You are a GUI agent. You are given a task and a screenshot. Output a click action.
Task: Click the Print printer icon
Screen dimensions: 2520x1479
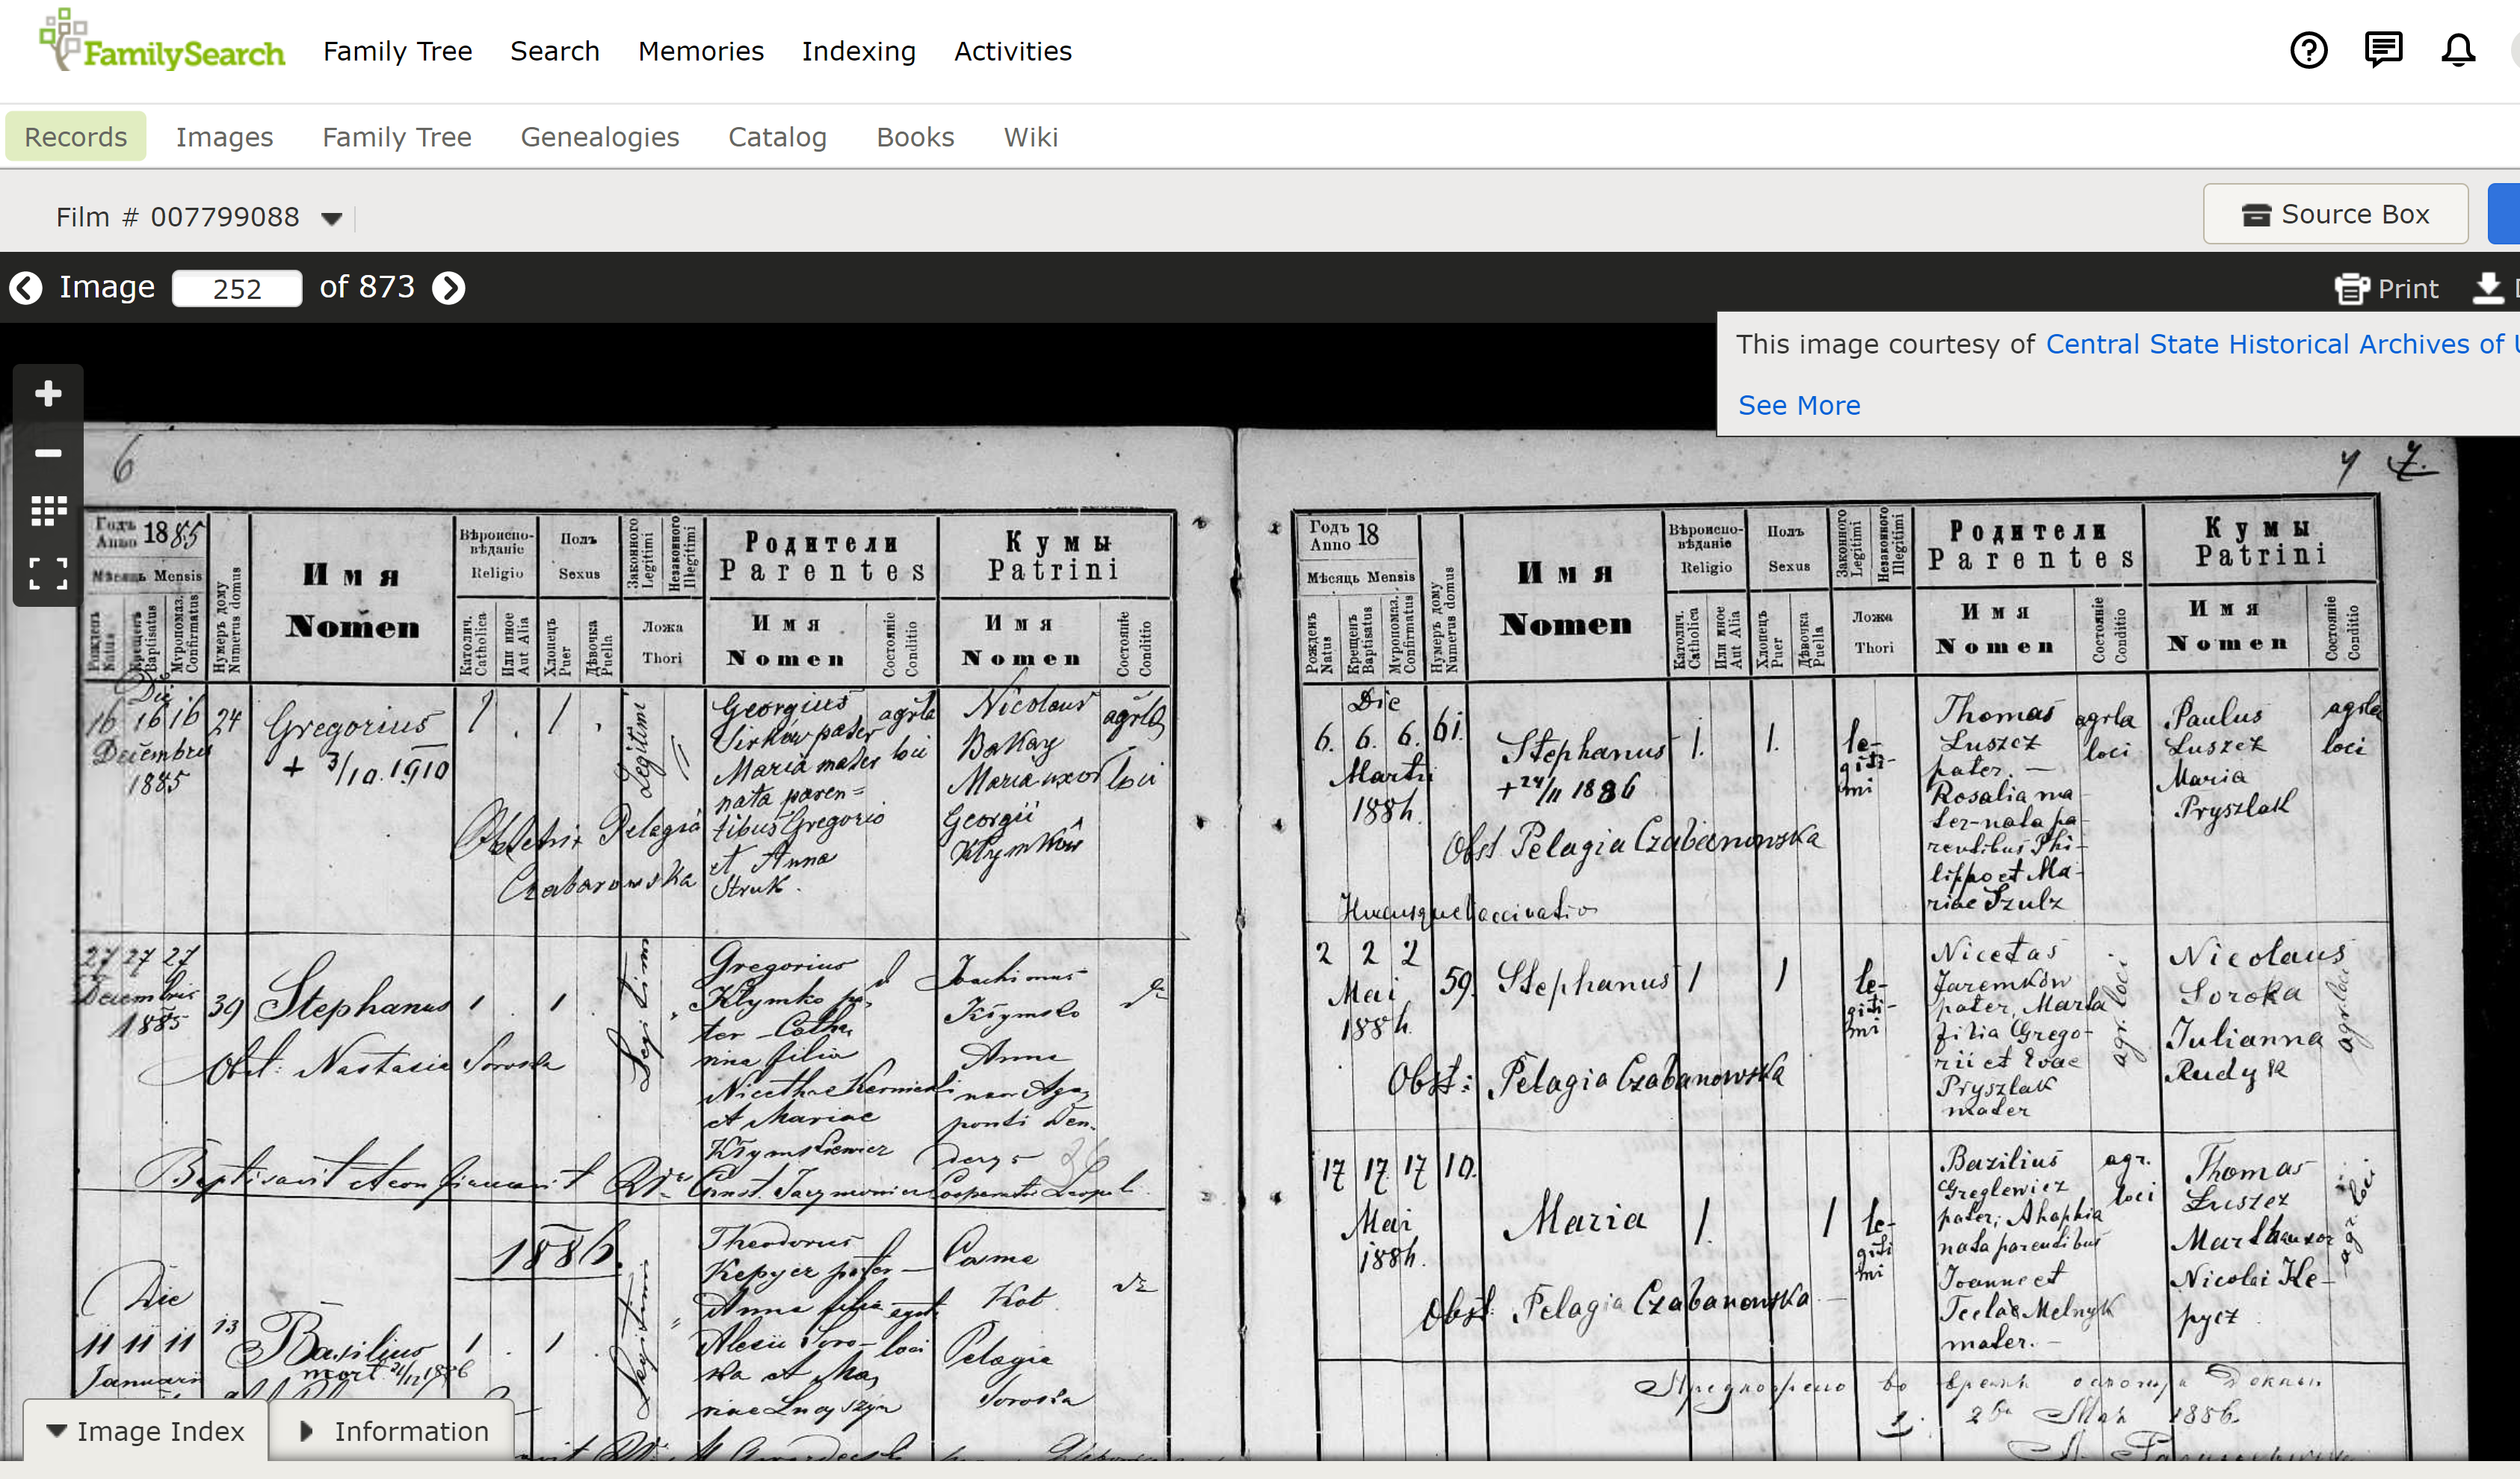(2352, 289)
